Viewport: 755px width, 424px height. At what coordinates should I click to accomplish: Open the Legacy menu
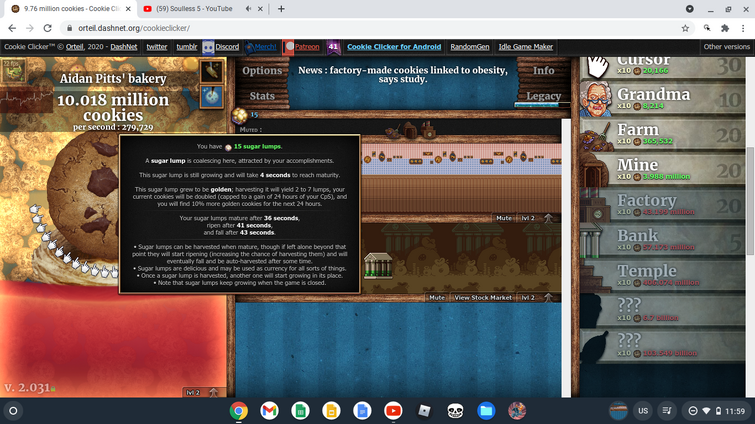[x=544, y=96]
